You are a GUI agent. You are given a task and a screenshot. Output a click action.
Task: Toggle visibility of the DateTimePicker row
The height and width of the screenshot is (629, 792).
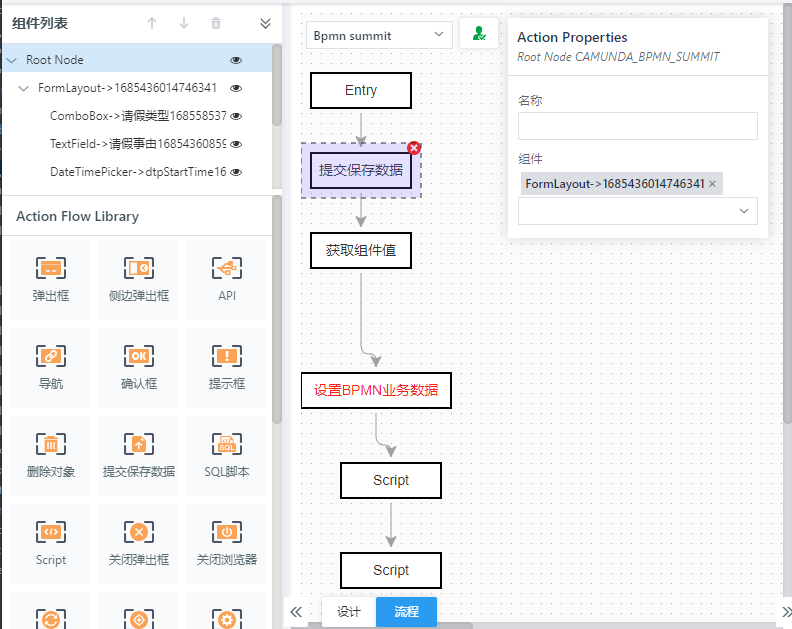tap(236, 172)
